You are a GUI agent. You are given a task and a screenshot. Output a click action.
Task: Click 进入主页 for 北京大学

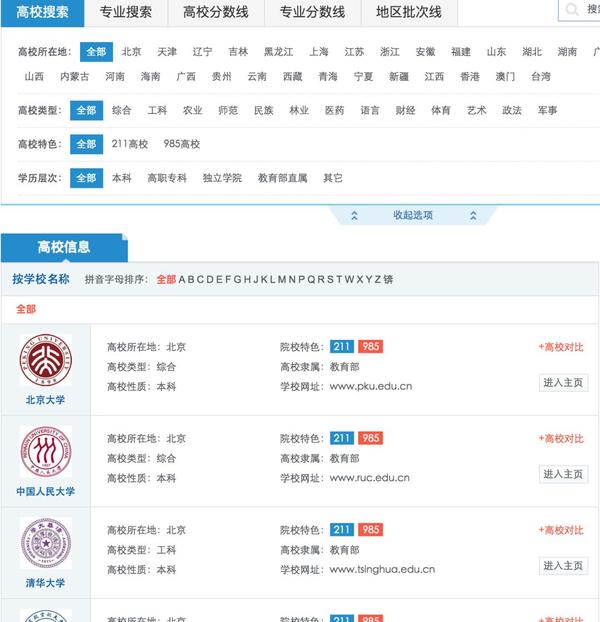coord(563,383)
